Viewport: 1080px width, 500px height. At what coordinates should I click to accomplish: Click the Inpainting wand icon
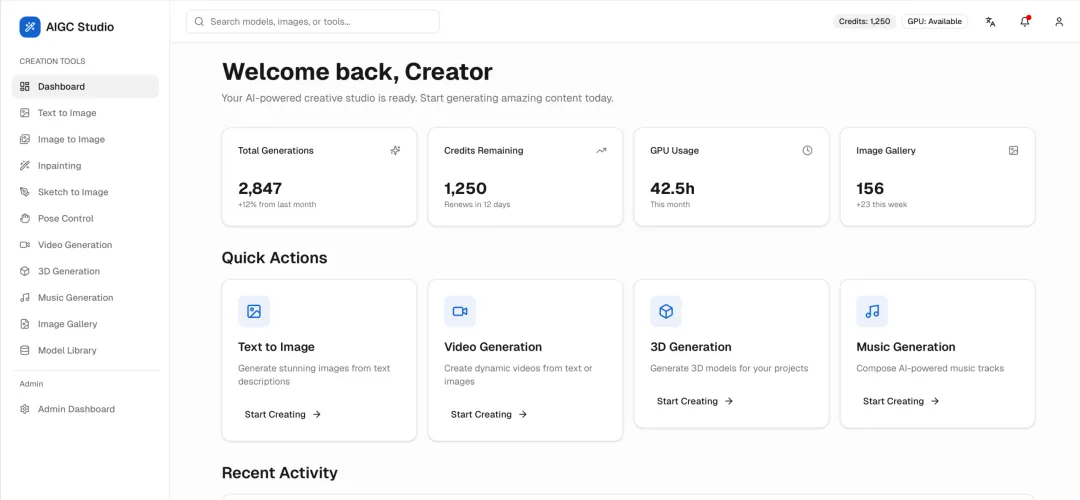click(25, 165)
